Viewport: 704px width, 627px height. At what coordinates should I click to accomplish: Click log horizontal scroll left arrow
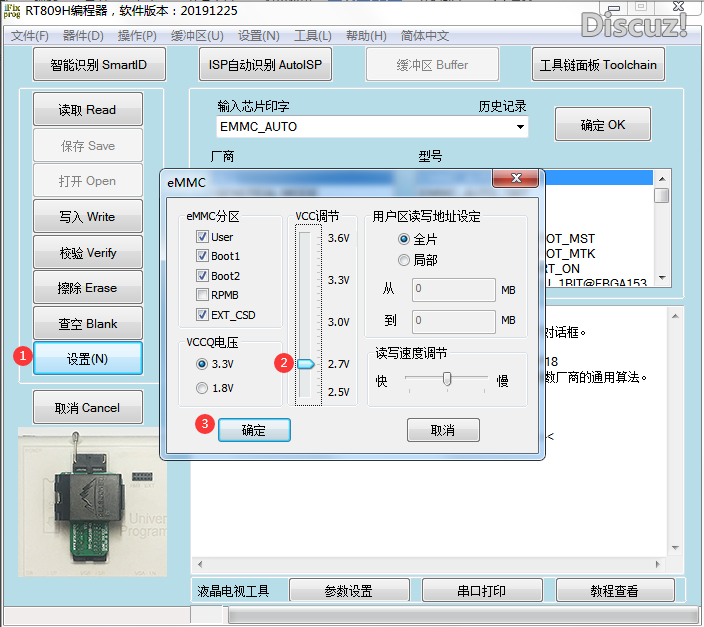[200, 564]
